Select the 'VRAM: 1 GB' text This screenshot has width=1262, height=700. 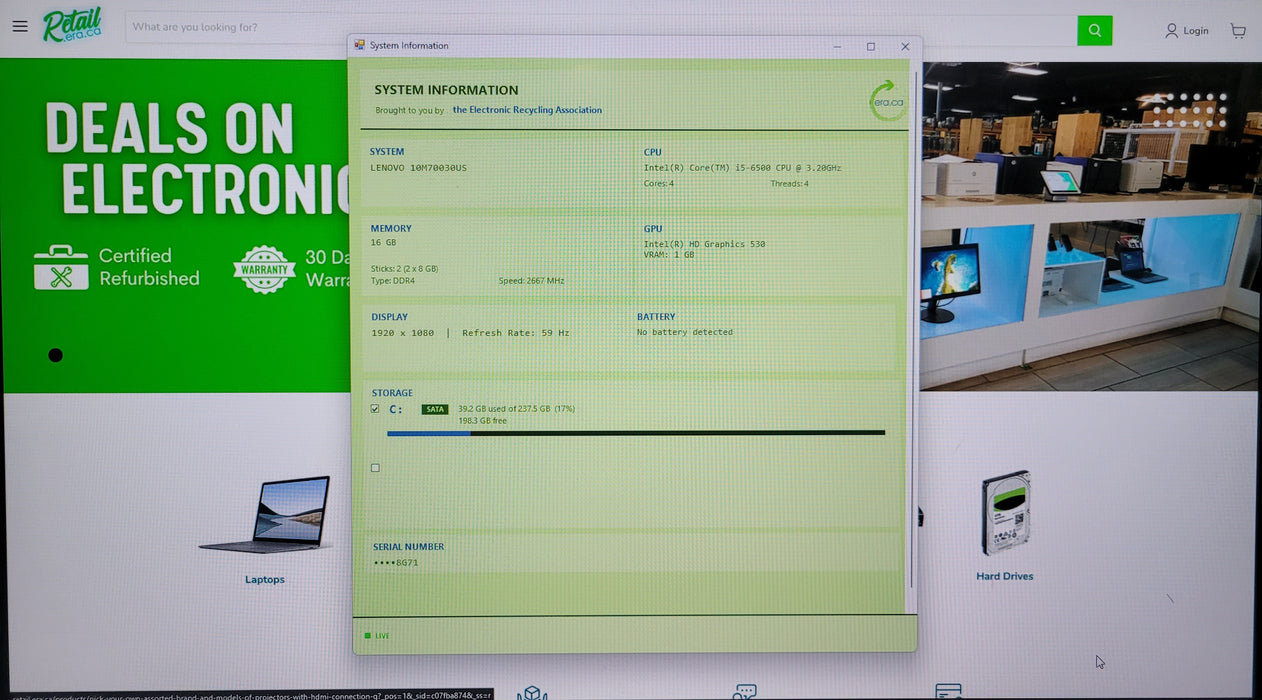(x=669, y=255)
